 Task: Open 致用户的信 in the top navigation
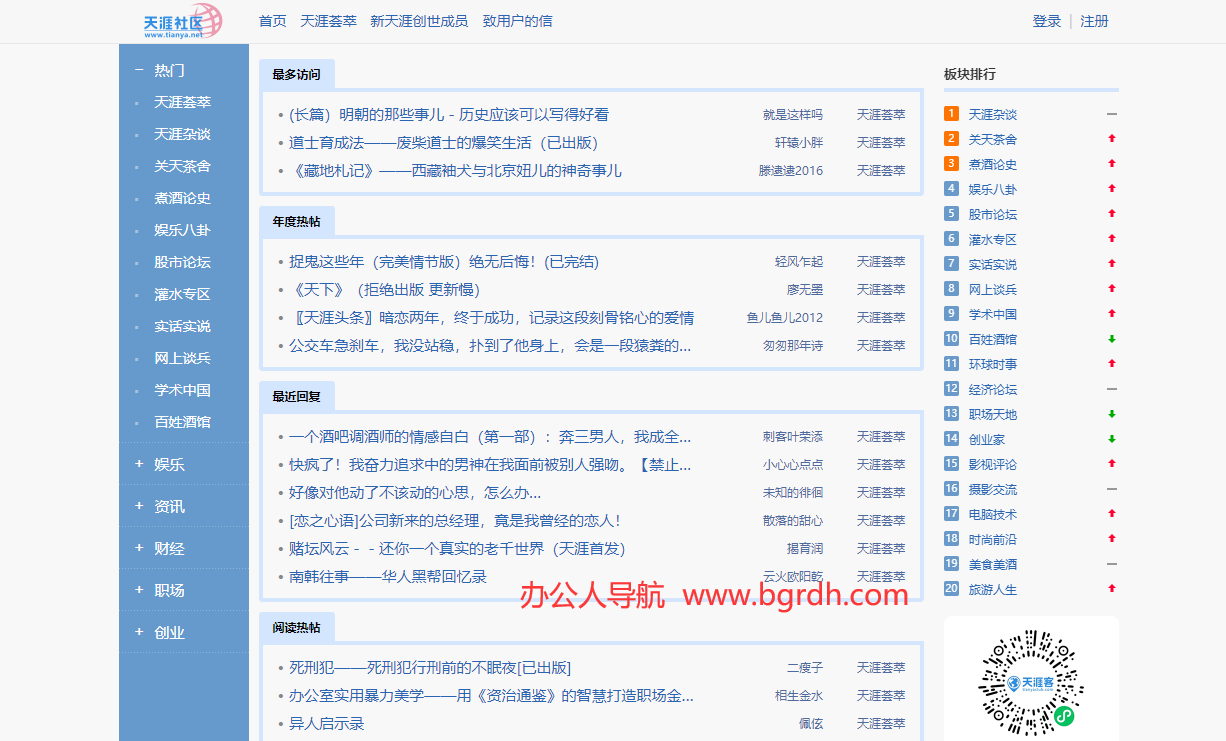click(x=517, y=21)
